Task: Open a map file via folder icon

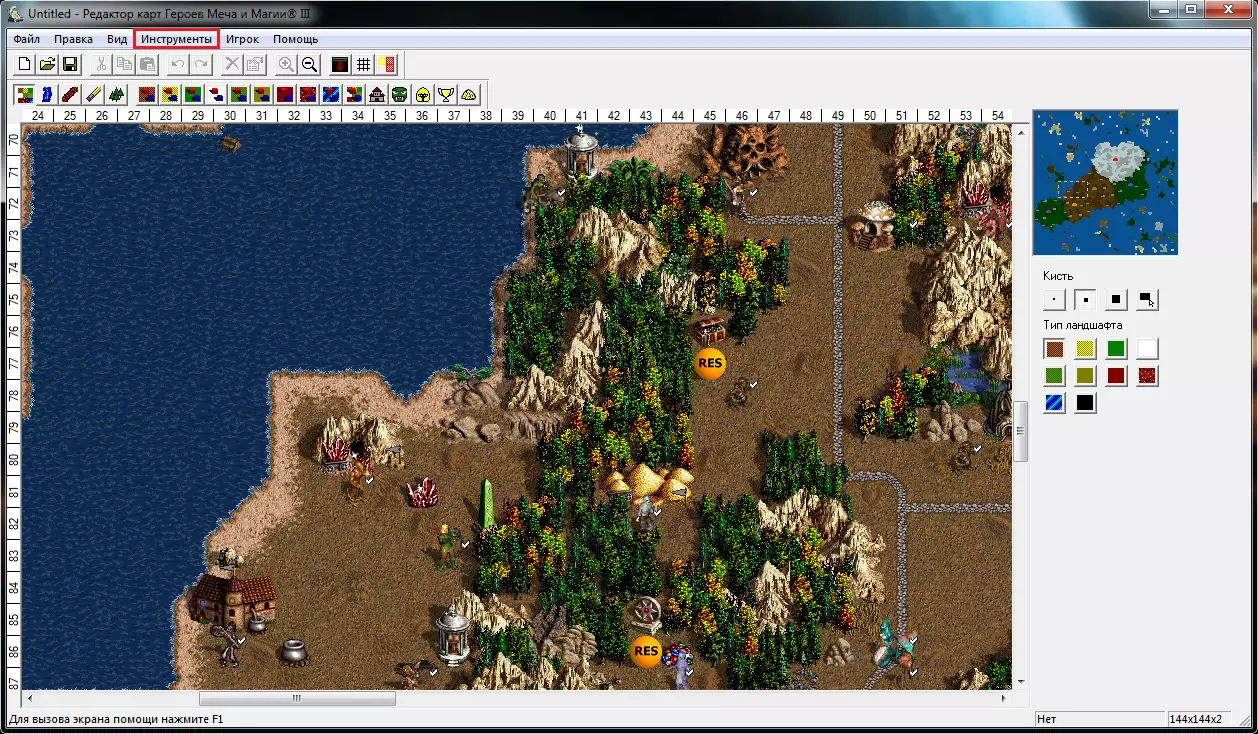Action: coord(47,64)
